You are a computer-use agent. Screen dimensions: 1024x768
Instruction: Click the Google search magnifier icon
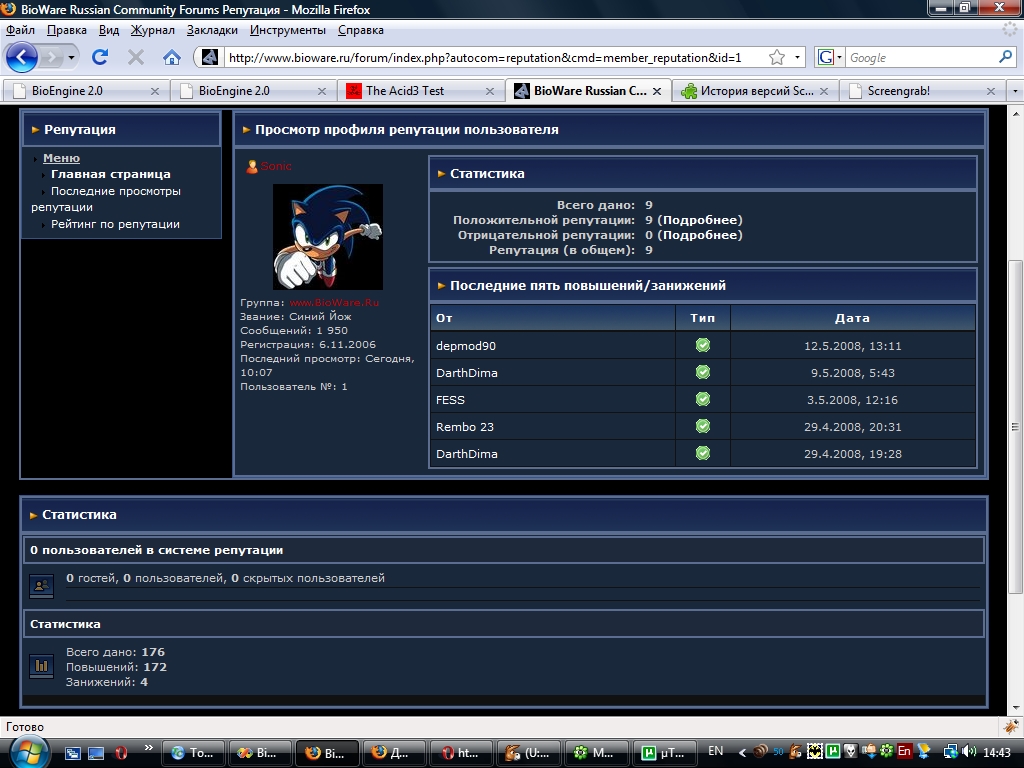1005,57
